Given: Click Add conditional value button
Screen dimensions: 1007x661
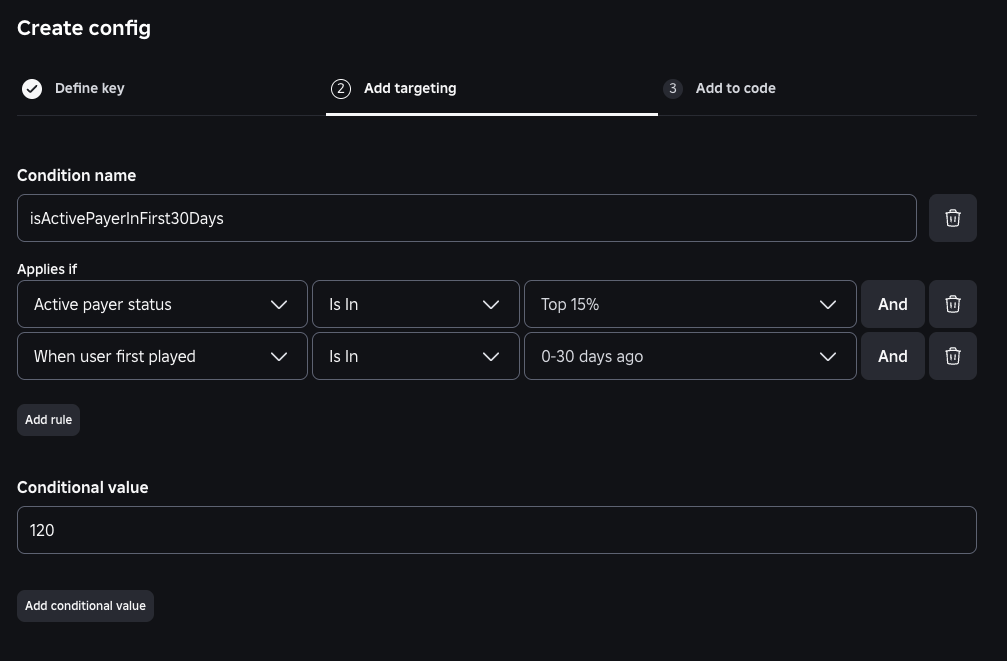Looking at the screenshot, I should [x=85, y=606].
